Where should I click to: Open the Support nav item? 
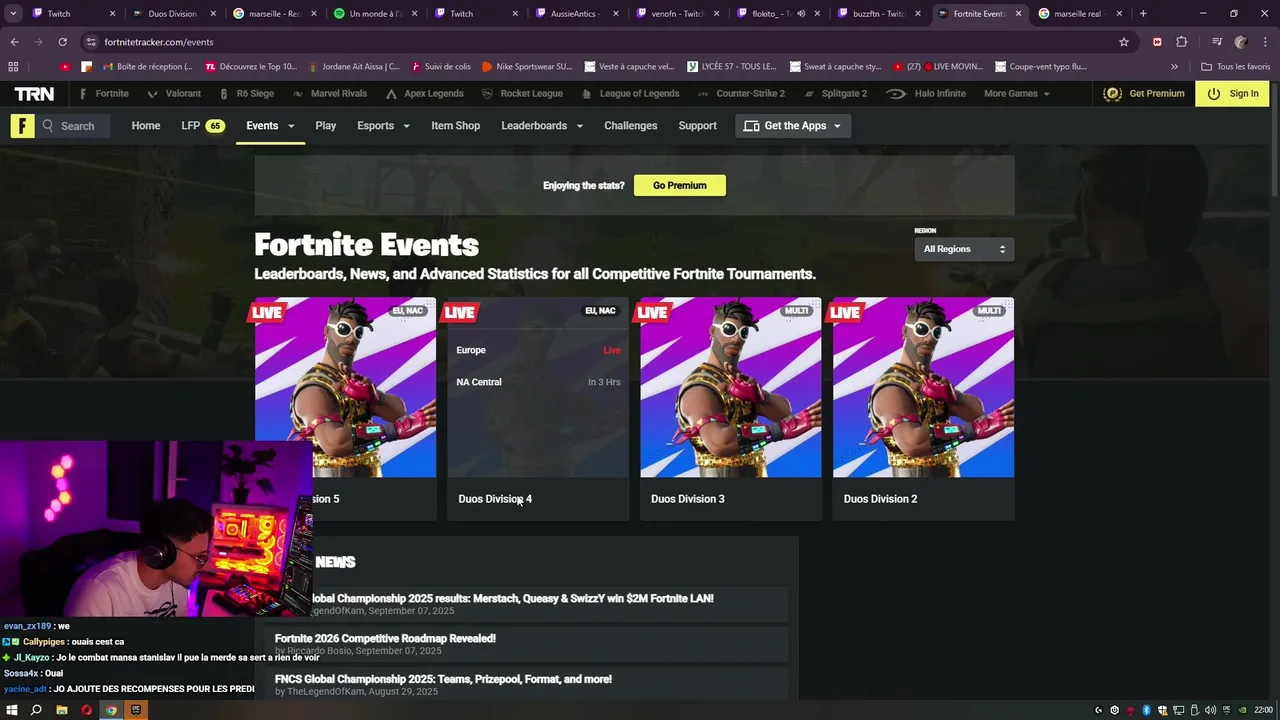point(697,126)
